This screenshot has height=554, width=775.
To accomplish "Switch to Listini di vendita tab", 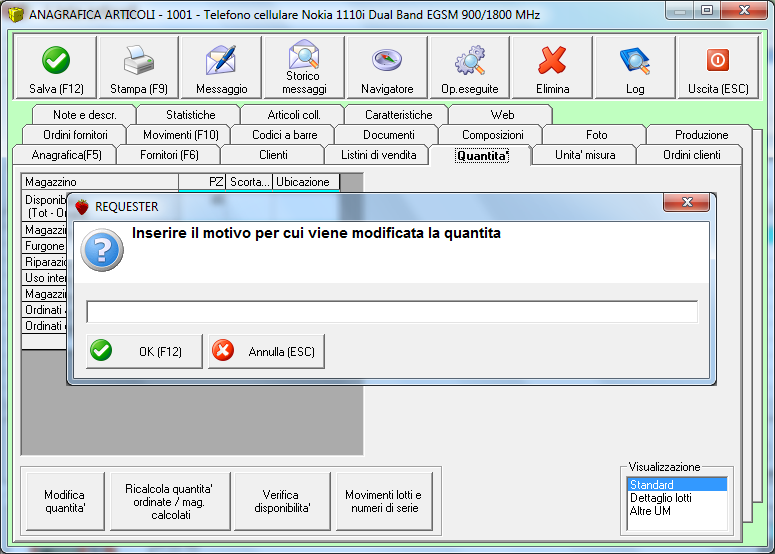I will [378, 155].
